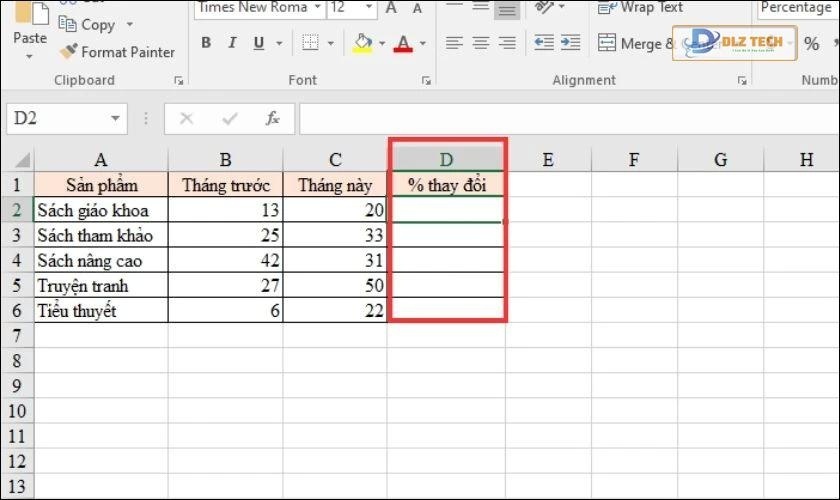Align text to the left
Image resolution: width=840 pixels, height=500 pixels.
(x=454, y=43)
